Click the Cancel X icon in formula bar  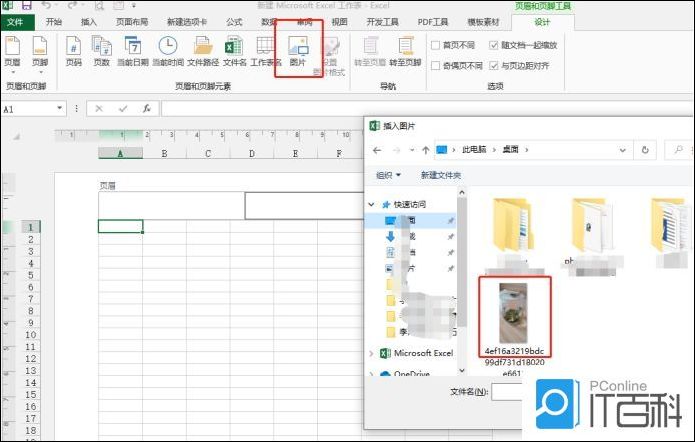99,109
